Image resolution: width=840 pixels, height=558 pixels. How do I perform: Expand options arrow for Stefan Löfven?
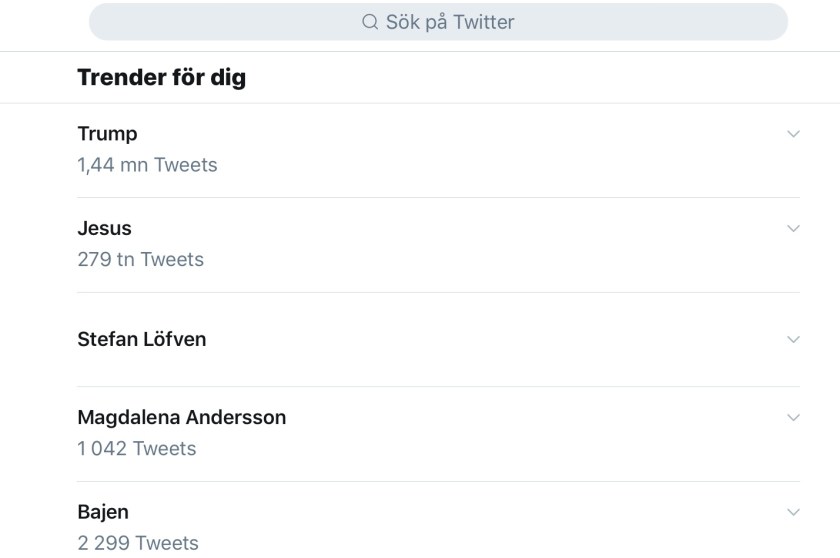pyautogui.click(x=793, y=340)
